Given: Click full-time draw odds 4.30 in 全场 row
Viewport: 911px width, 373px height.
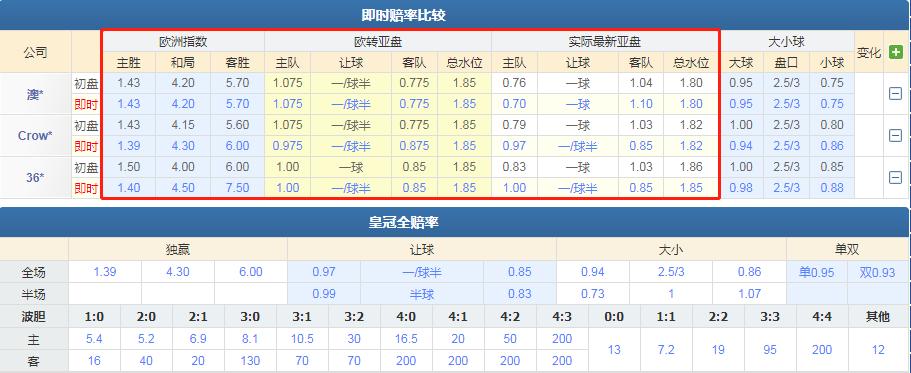Looking at the screenshot, I should (178, 272).
